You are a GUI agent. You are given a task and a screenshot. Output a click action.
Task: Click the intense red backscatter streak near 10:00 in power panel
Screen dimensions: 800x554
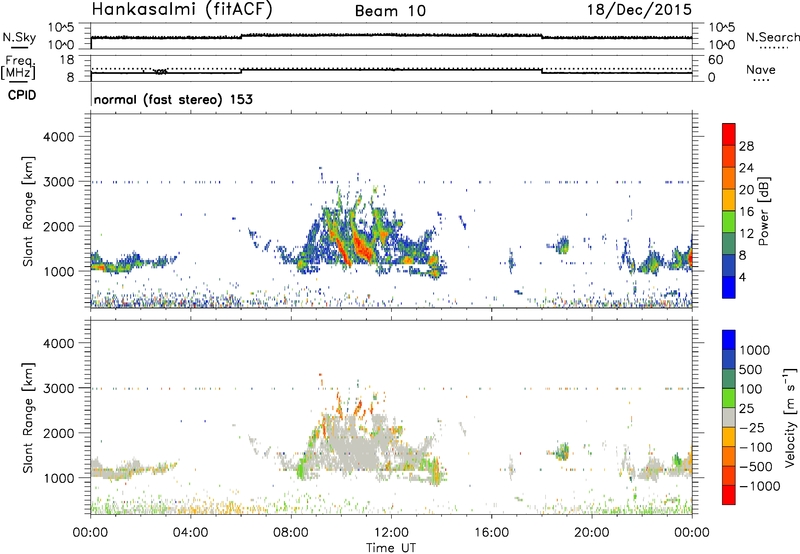[x=342, y=247]
